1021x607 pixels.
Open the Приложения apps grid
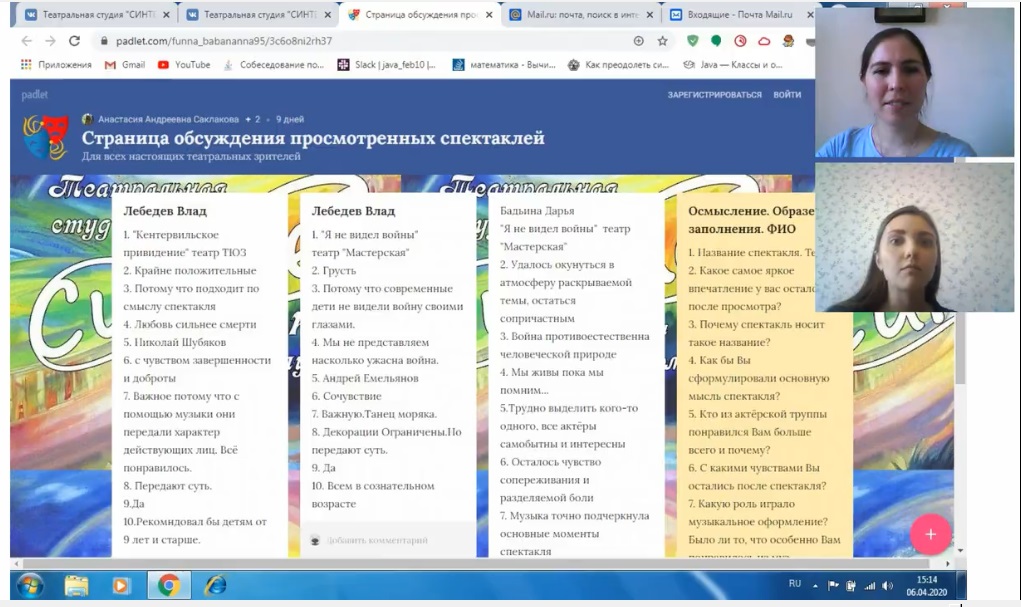click(x=56, y=64)
